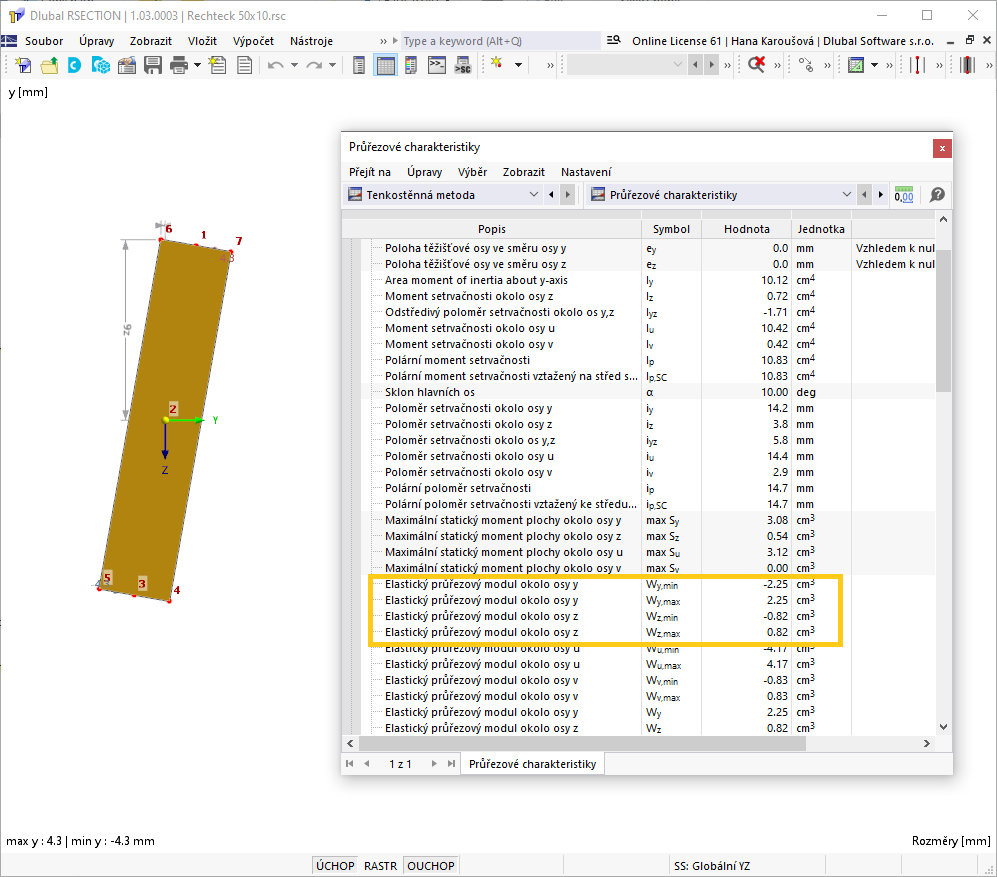Open a file via the folder icon
Image resolution: width=997 pixels, height=877 pixels.
pos(49,65)
